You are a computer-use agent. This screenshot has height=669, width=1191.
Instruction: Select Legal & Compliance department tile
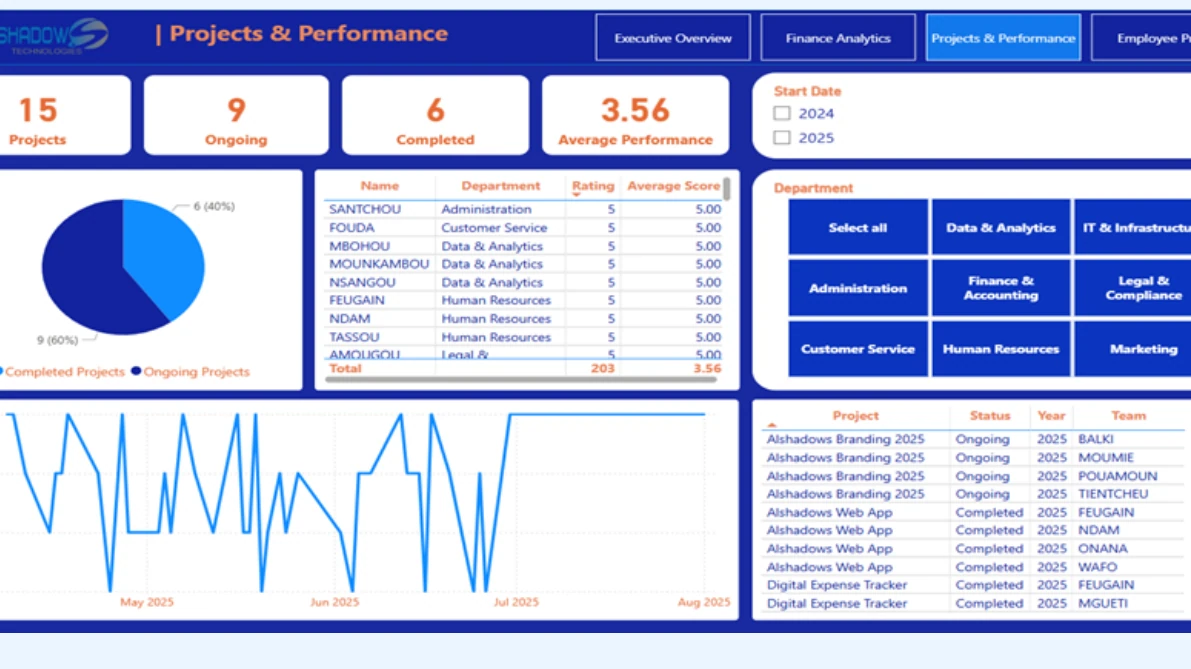(1133, 288)
